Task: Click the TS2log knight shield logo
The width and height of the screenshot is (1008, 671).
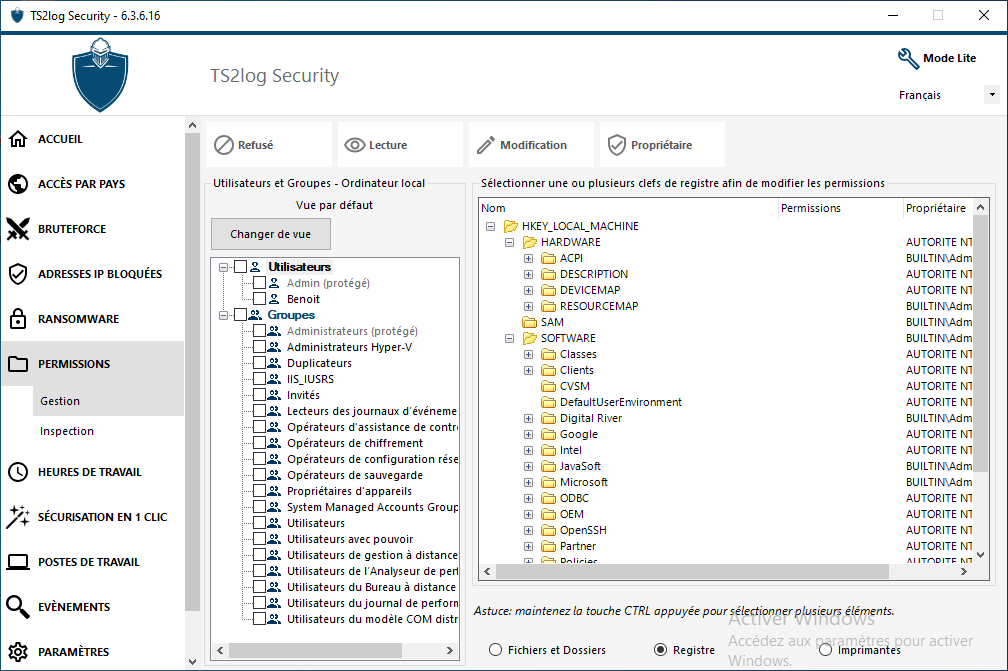Action: [100, 75]
